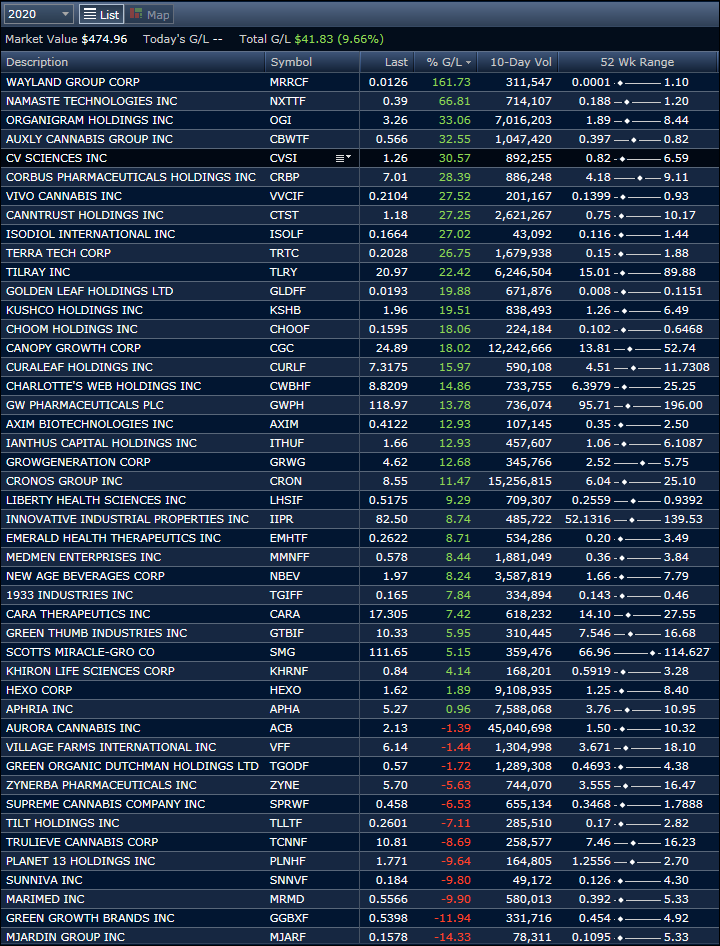
Task: Click the CARA symbol
Action: tap(285, 614)
